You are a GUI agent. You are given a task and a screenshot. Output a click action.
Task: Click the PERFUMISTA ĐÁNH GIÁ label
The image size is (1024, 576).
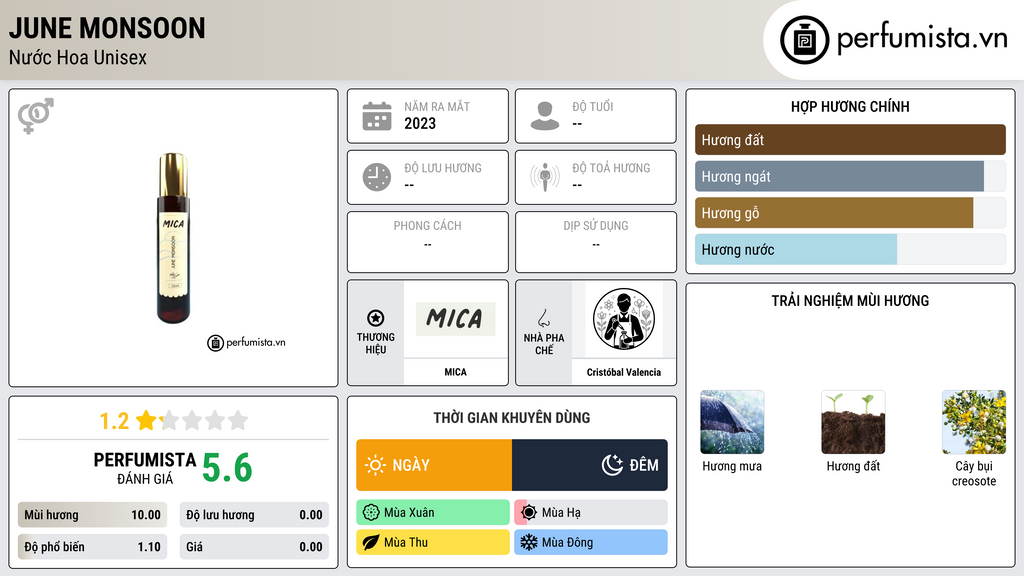145,468
